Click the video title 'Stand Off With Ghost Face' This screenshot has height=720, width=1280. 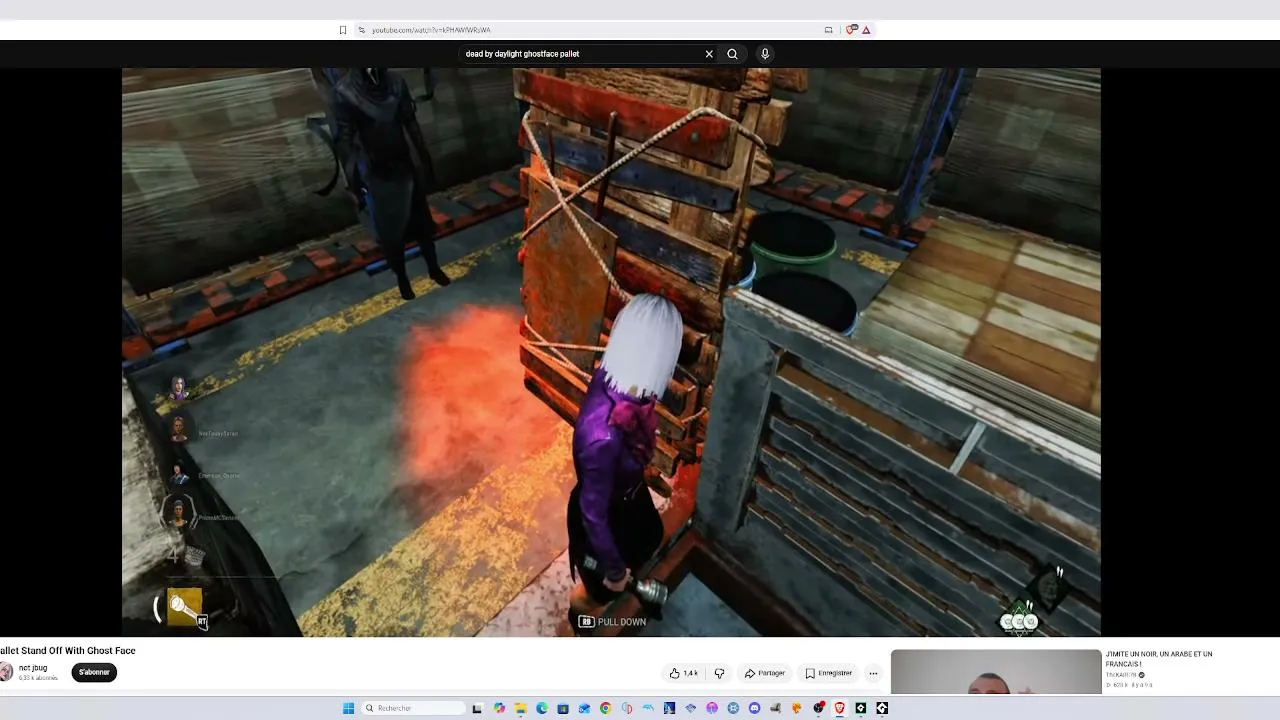point(68,651)
